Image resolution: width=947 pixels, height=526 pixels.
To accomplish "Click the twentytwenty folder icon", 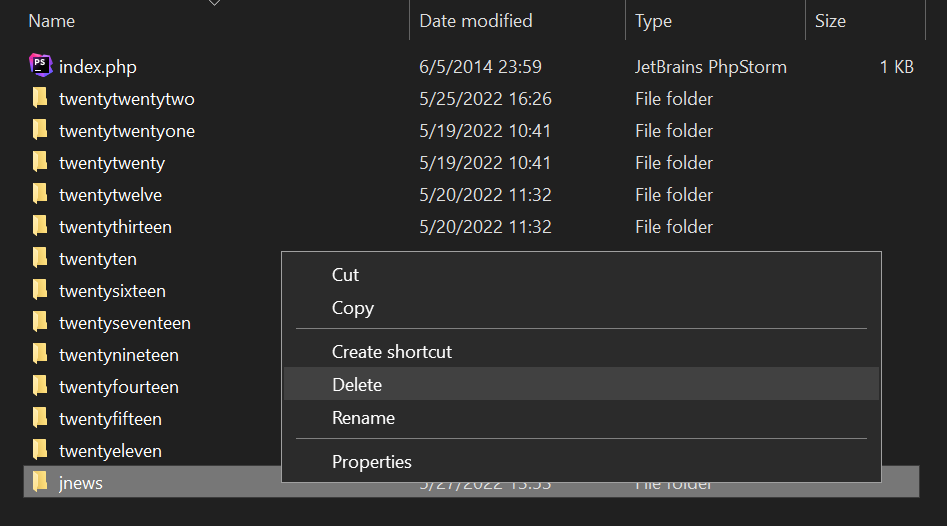I will pyautogui.click(x=40, y=162).
